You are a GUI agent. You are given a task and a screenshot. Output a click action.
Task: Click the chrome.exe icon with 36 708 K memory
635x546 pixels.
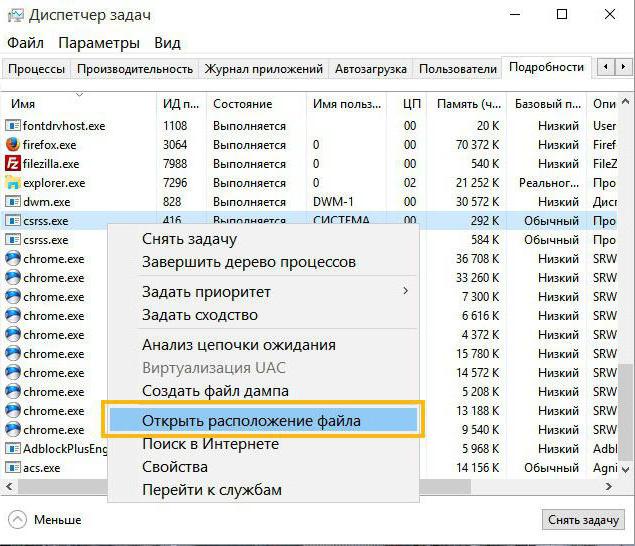(x=13, y=258)
